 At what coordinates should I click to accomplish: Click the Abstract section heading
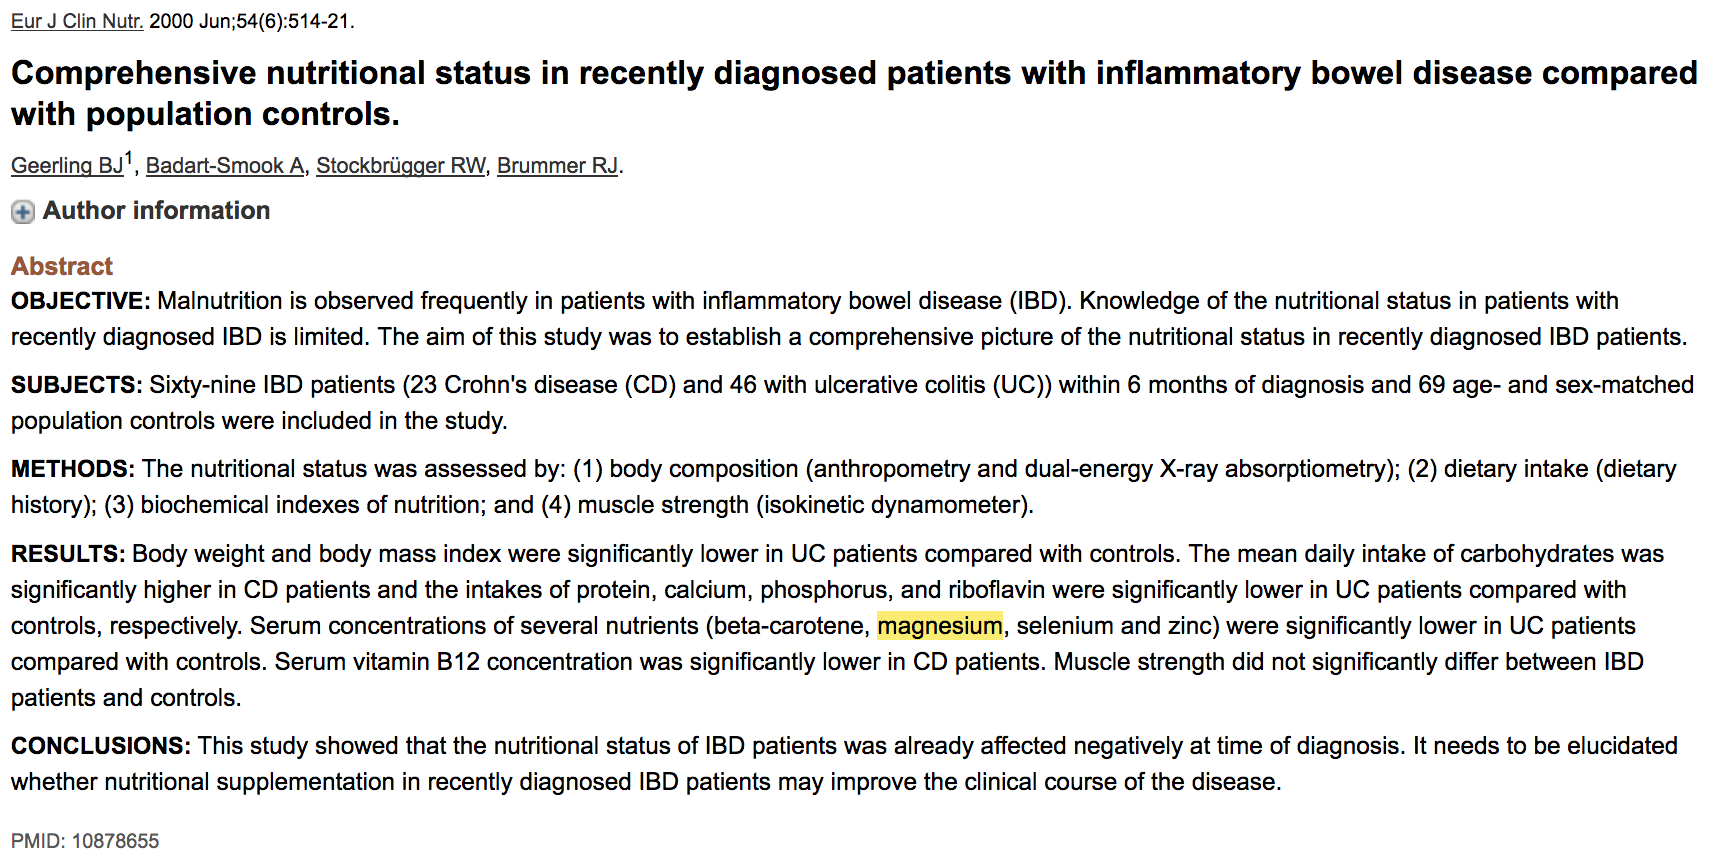click(x=62, y=266)
